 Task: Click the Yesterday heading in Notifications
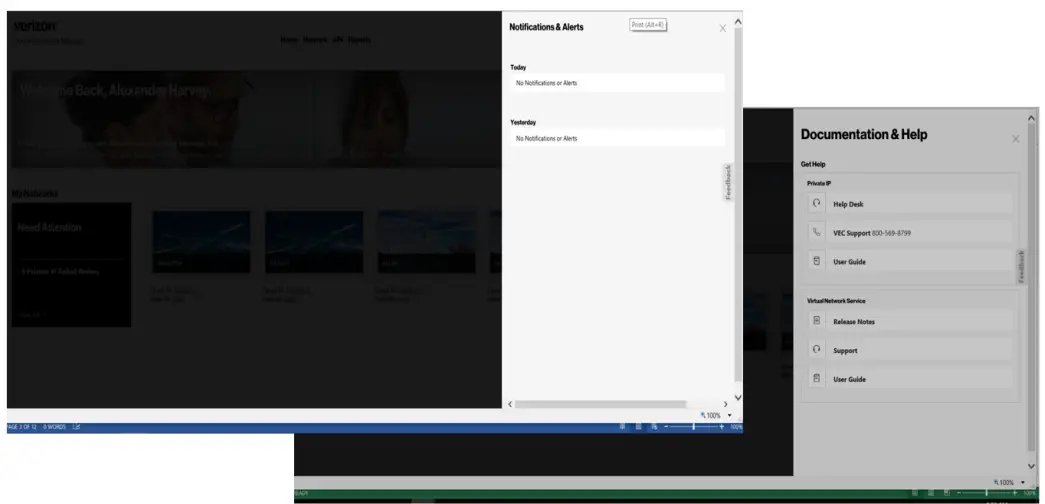pyautogui.click(x=523, y=123)
